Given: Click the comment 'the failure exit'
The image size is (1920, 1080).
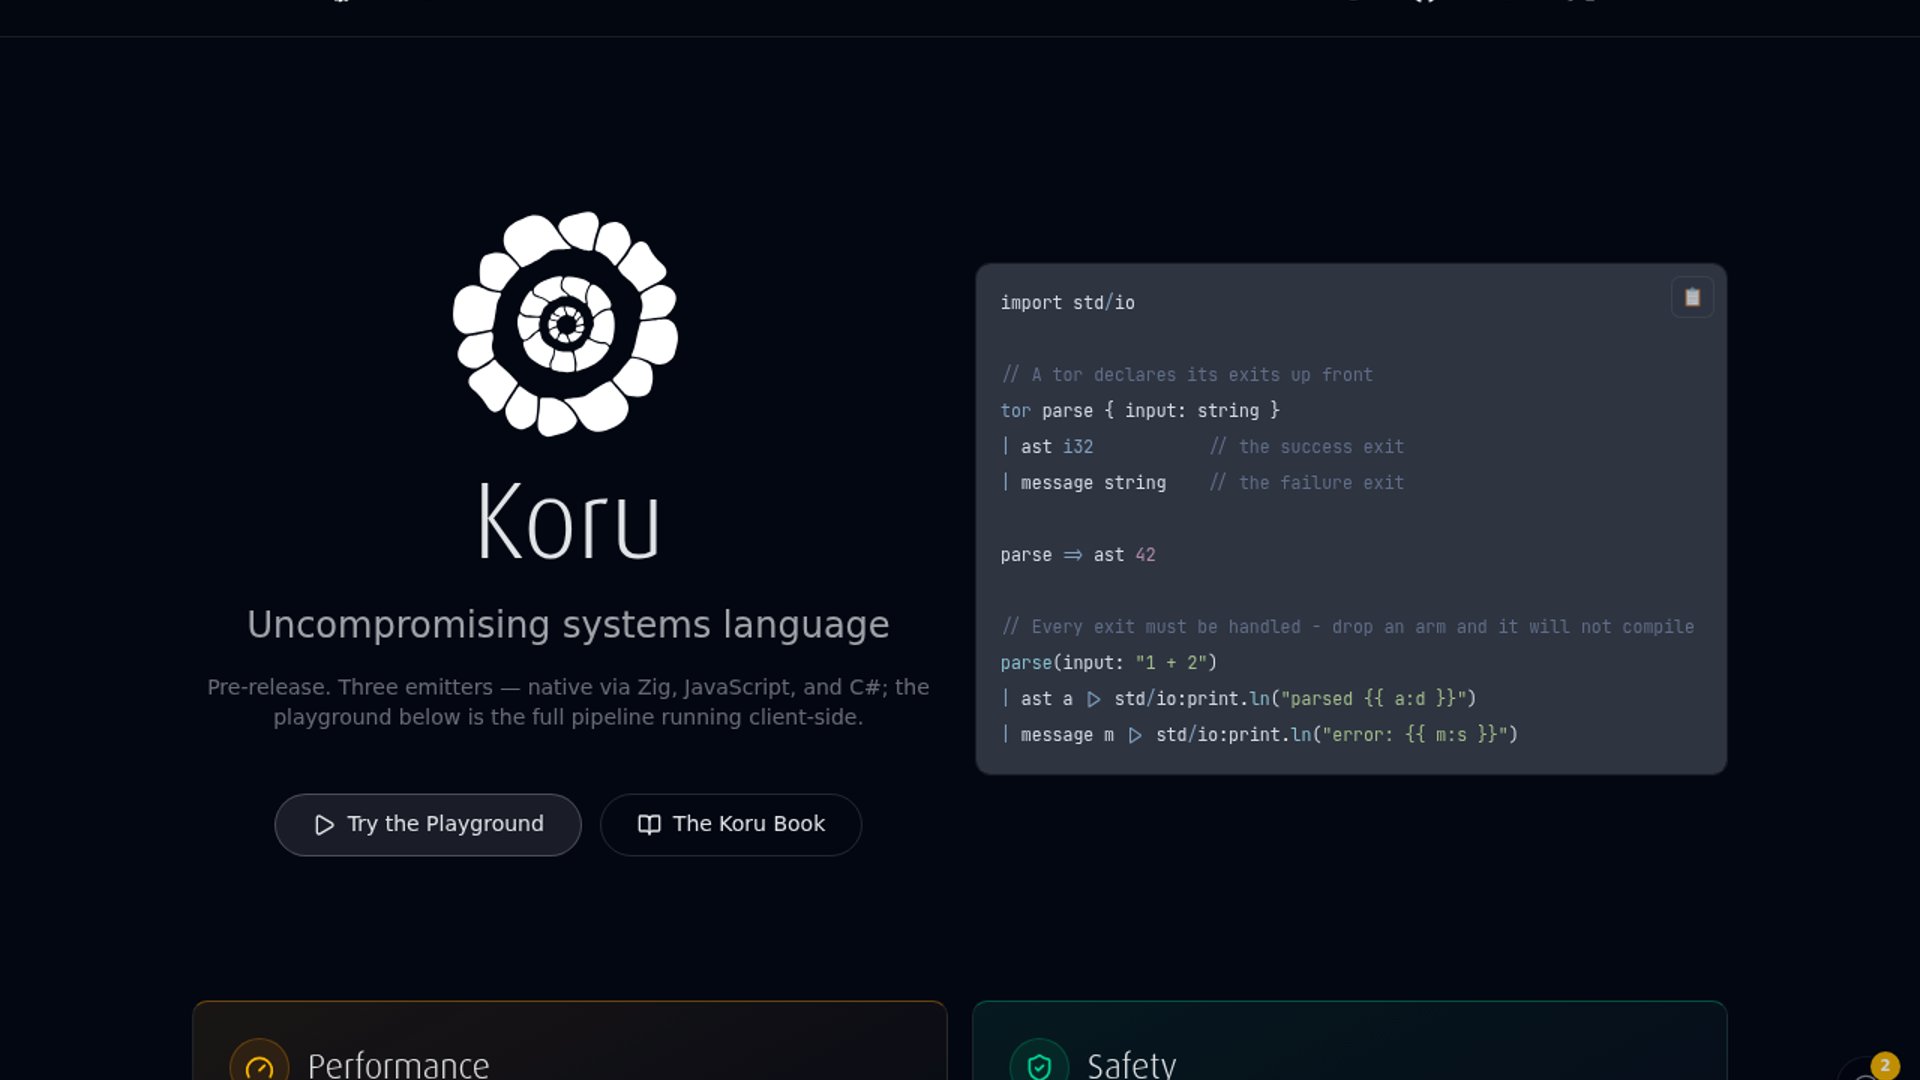Looking at the screenshot, I should tap(1307, 483).
